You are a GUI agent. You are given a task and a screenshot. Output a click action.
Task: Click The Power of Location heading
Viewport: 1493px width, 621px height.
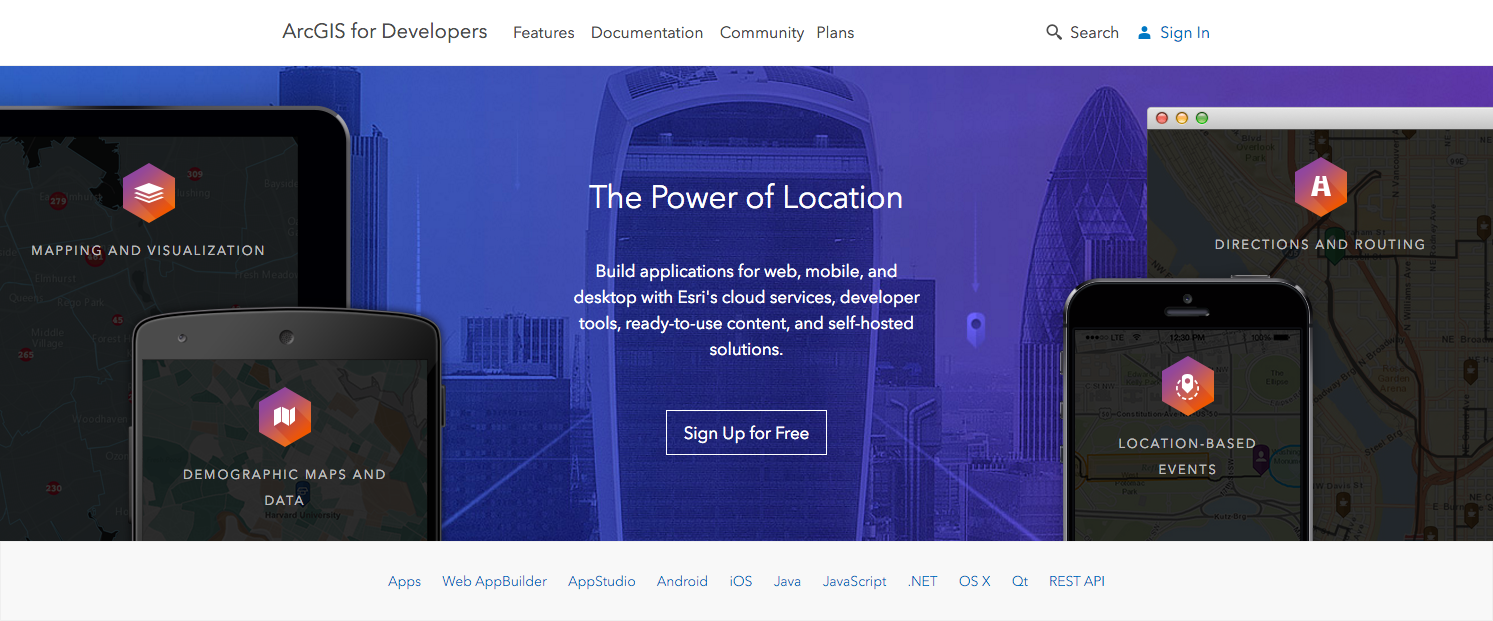point(746,197)
